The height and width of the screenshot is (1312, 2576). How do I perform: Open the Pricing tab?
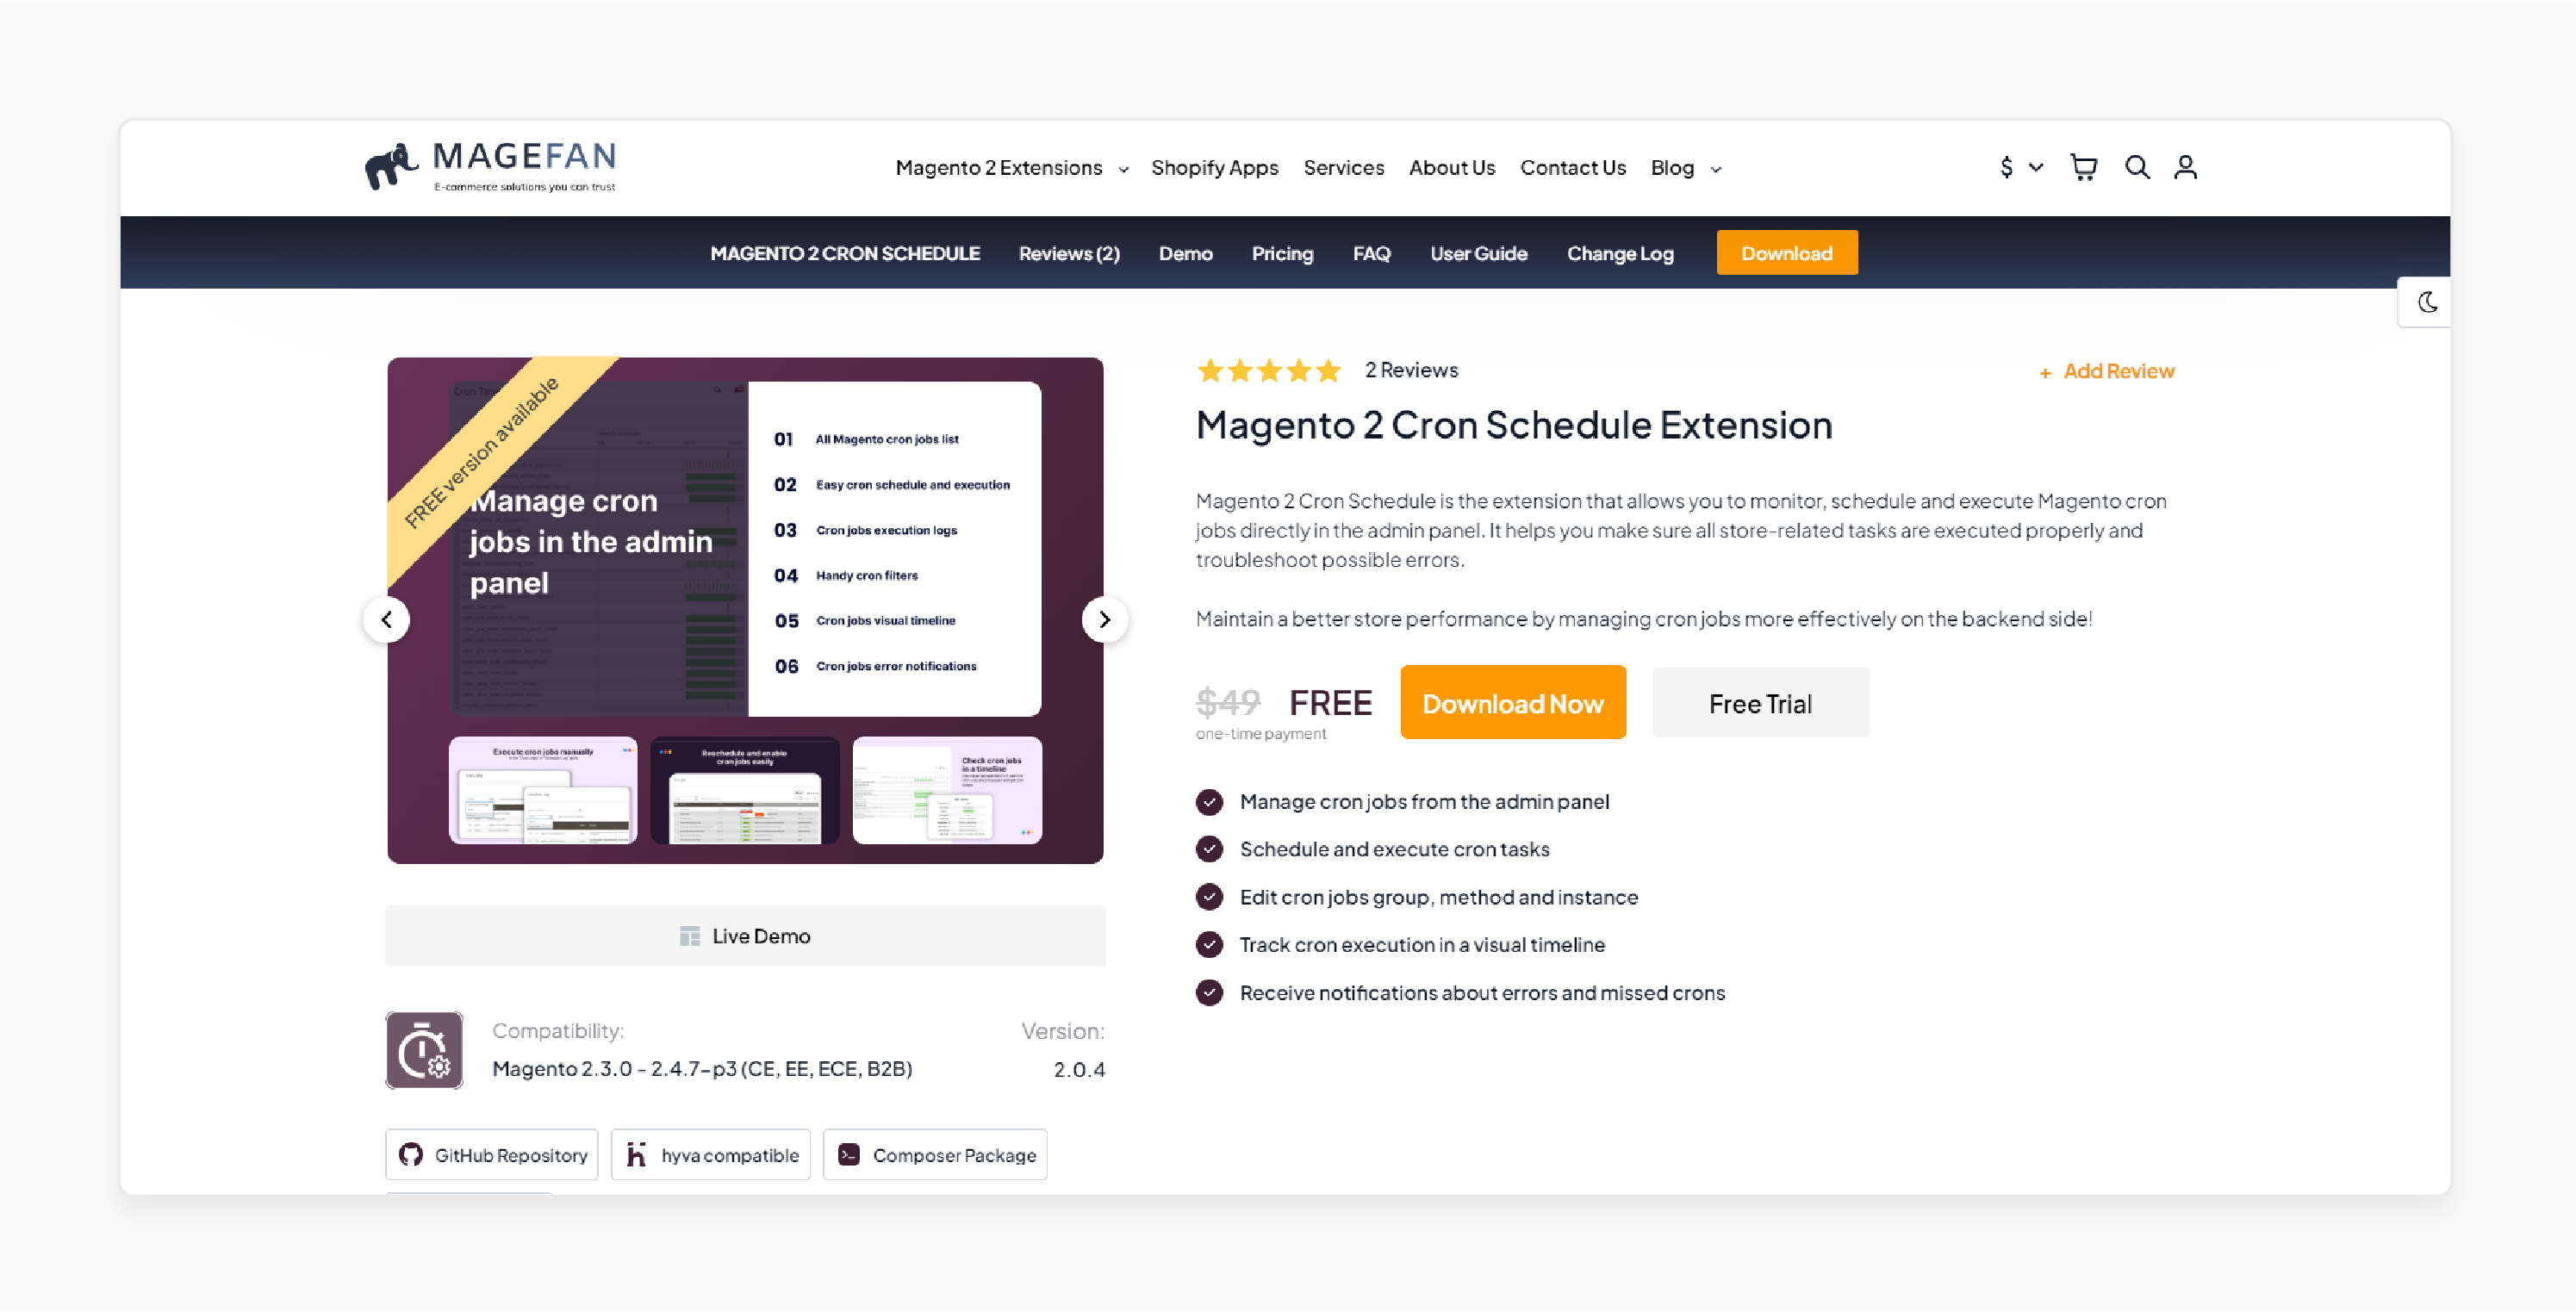tap(1281, 251)
